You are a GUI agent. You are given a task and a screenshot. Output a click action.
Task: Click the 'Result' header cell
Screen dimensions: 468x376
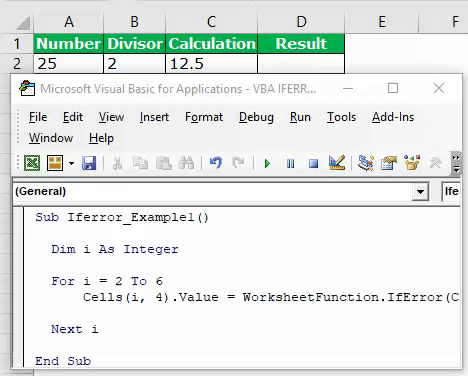(x=301, y=44)
